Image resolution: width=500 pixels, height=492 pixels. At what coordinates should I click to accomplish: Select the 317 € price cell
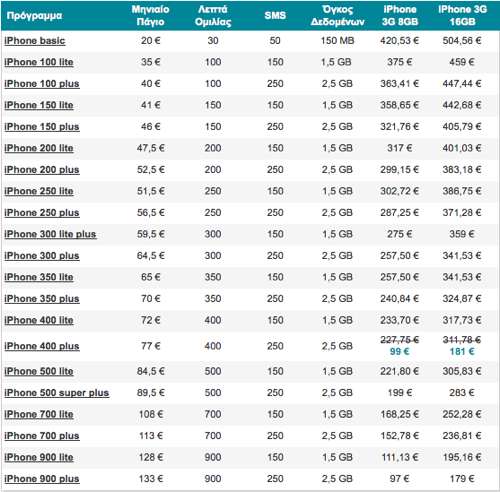400,148
